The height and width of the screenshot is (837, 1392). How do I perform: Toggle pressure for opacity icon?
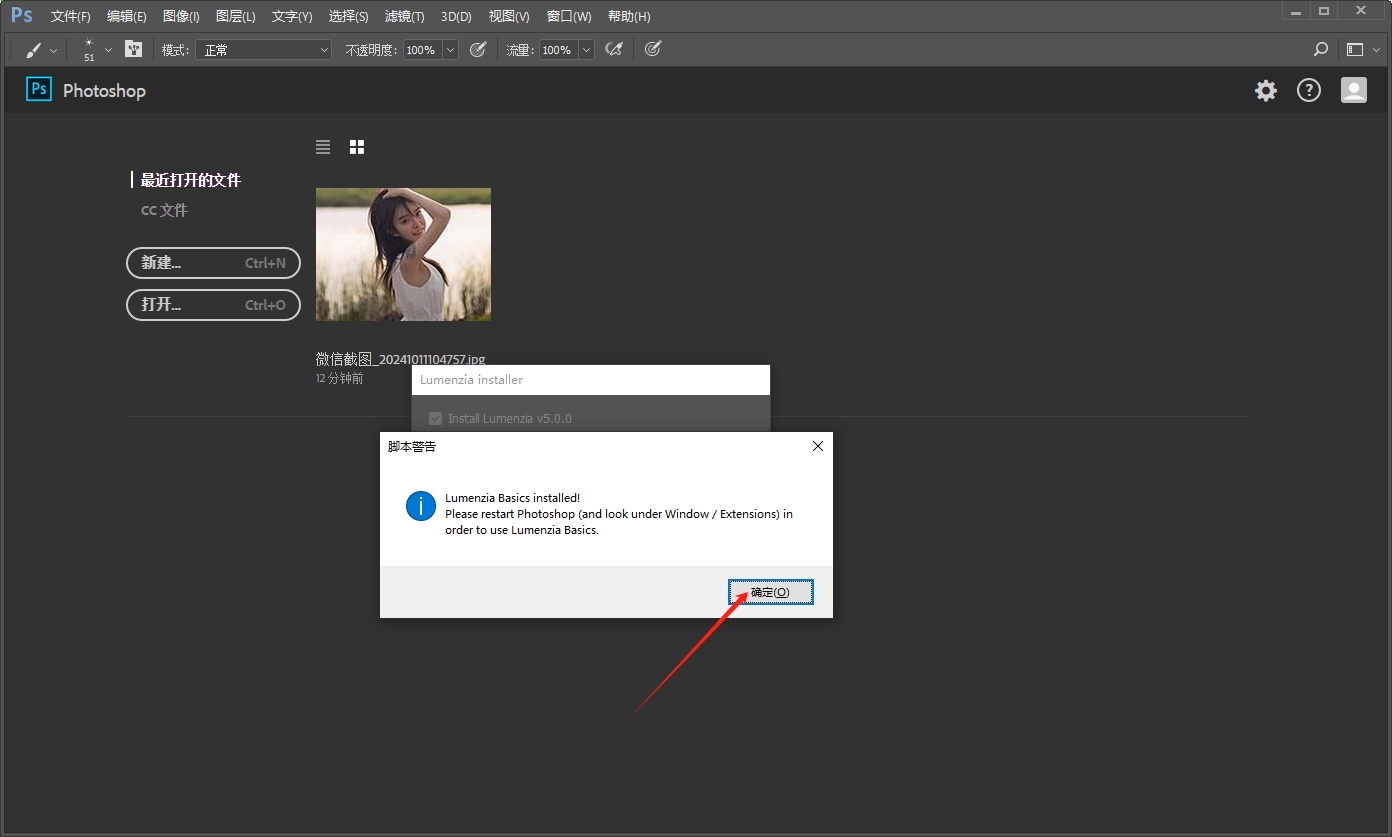(x=478, y=49)
